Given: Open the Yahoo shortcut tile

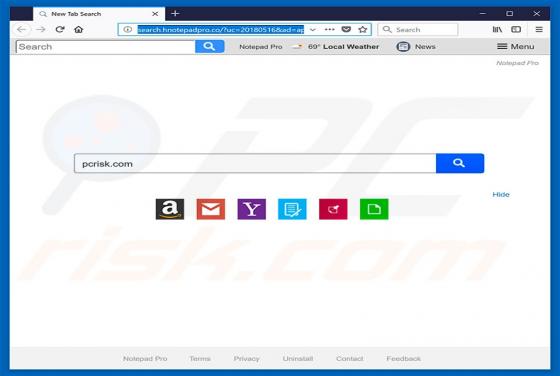Looking at the screenshot, I should pos(252,209).
